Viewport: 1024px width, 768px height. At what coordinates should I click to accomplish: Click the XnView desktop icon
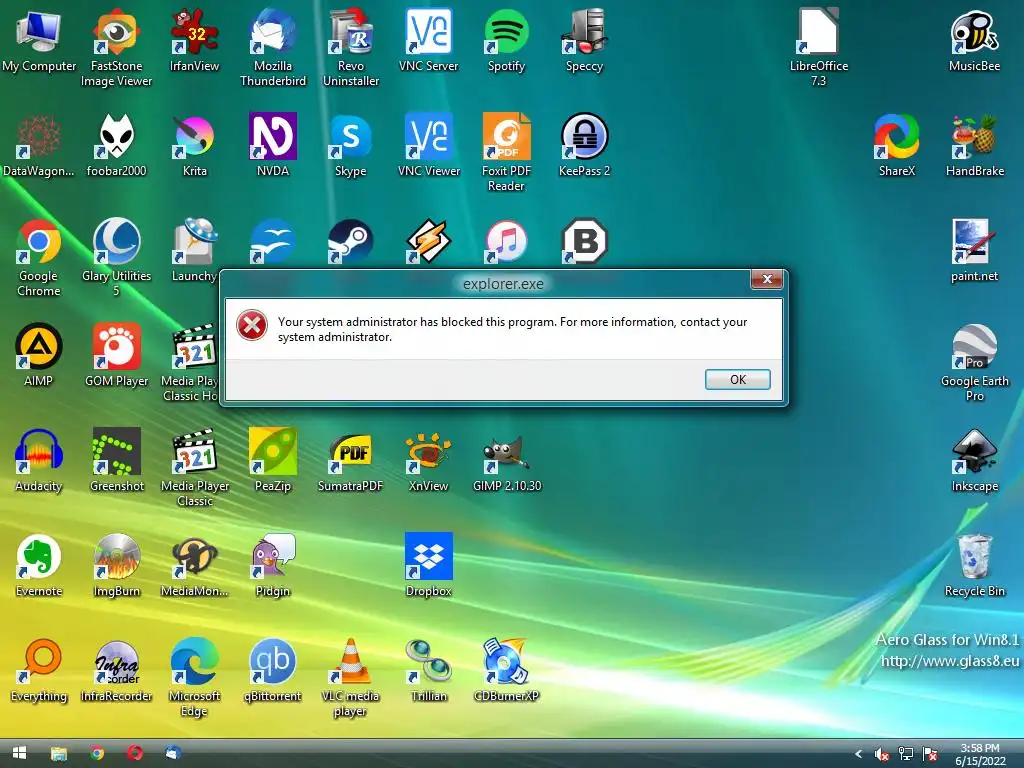coord(428,460)
